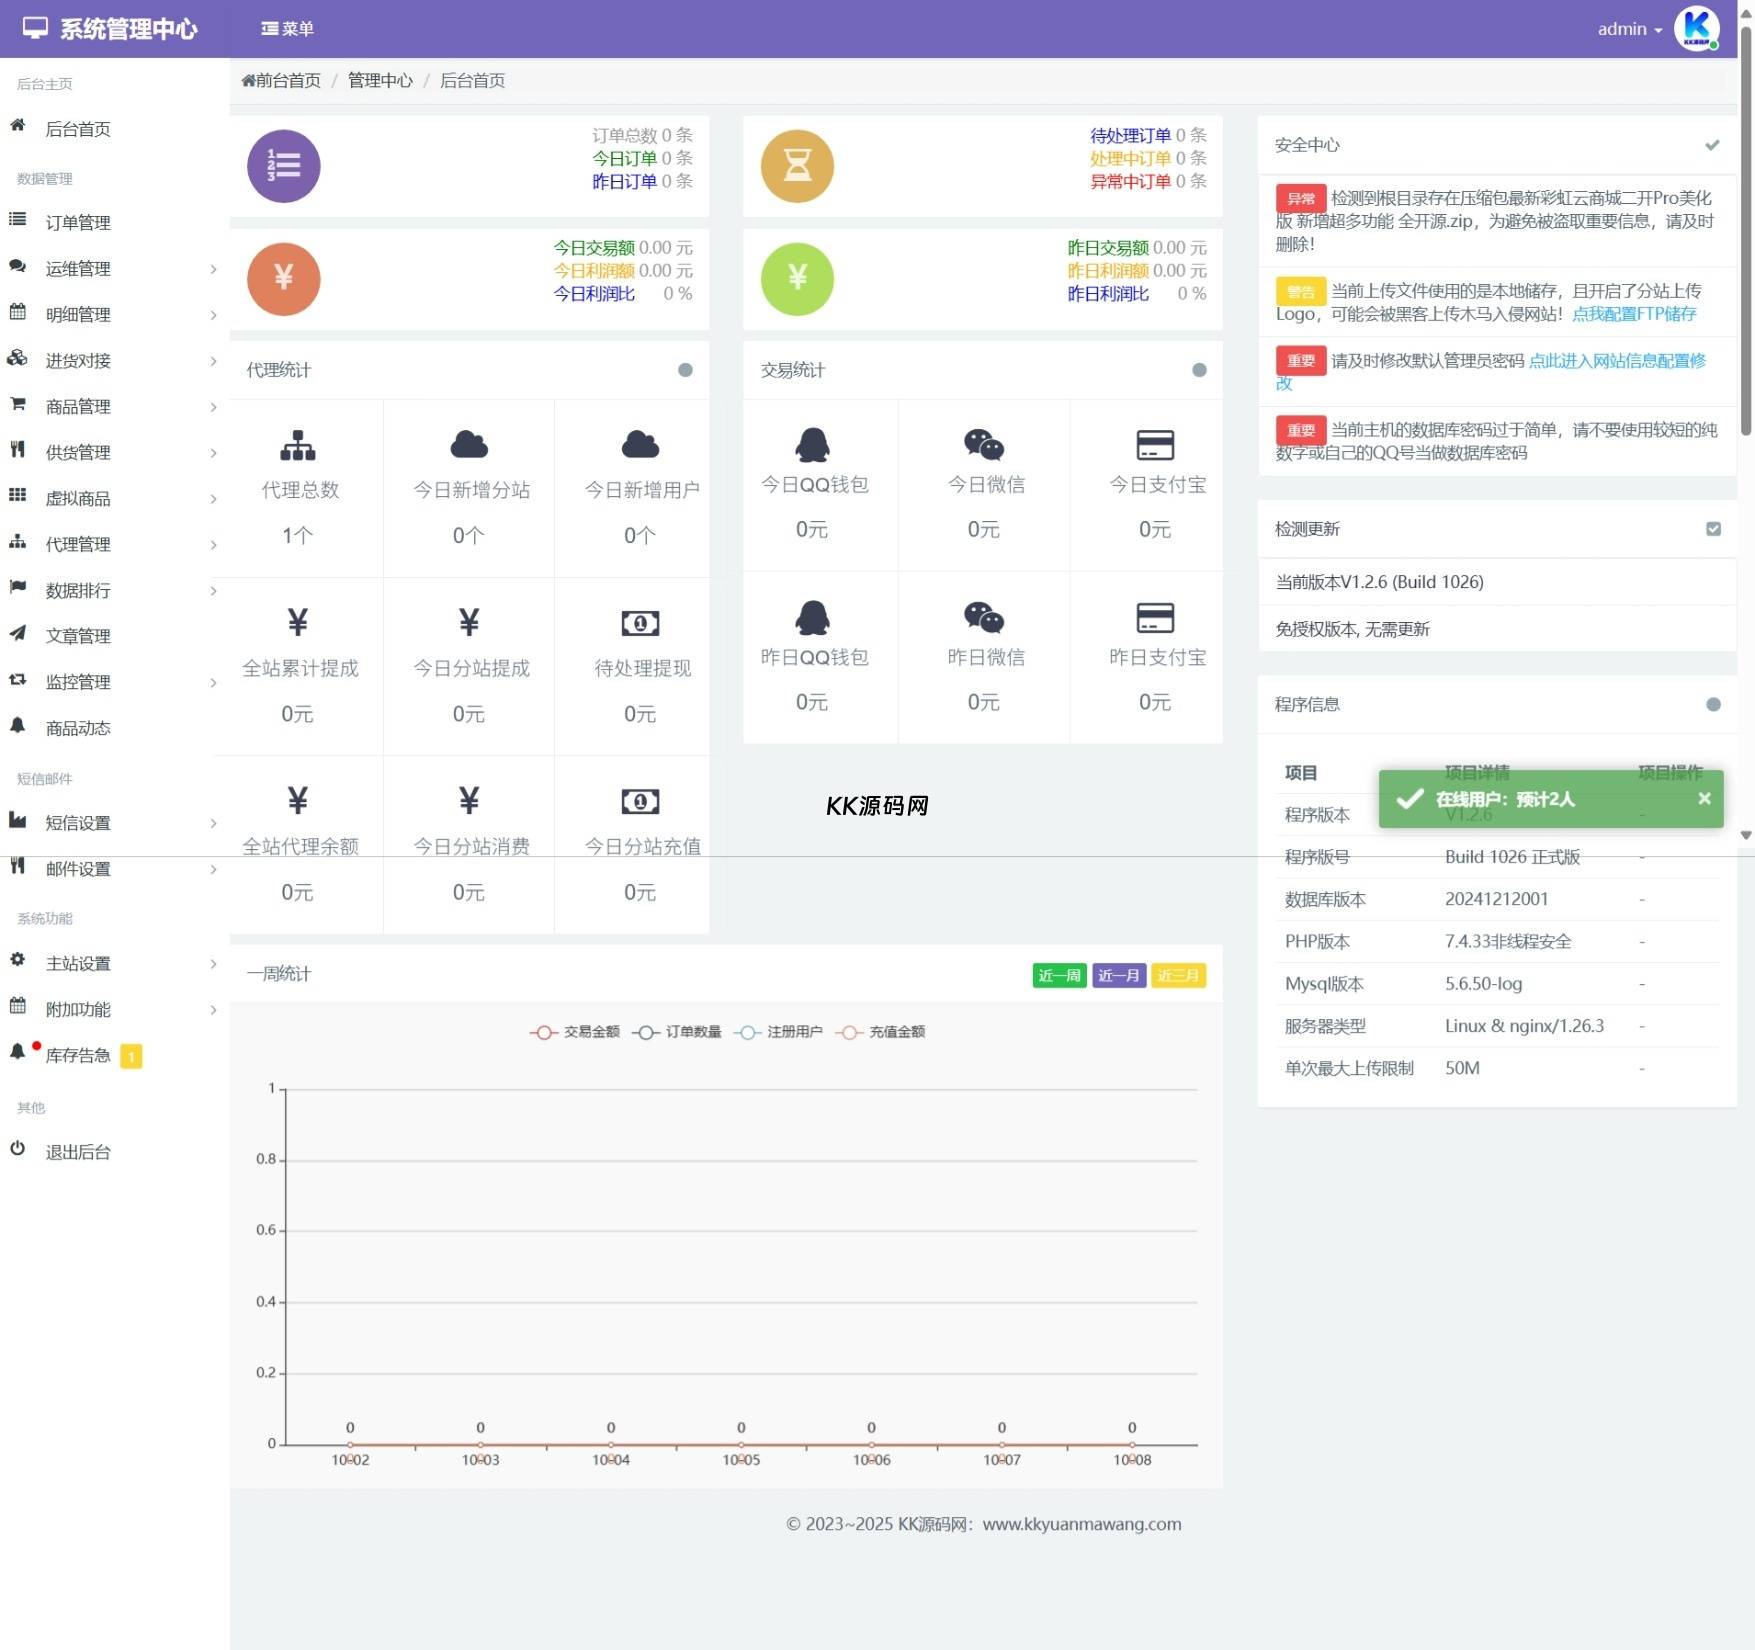The width and height of the screenshot is (1755, 1650).
Task: Click the 点我配置FTP储存 link
Action: 1634,314
